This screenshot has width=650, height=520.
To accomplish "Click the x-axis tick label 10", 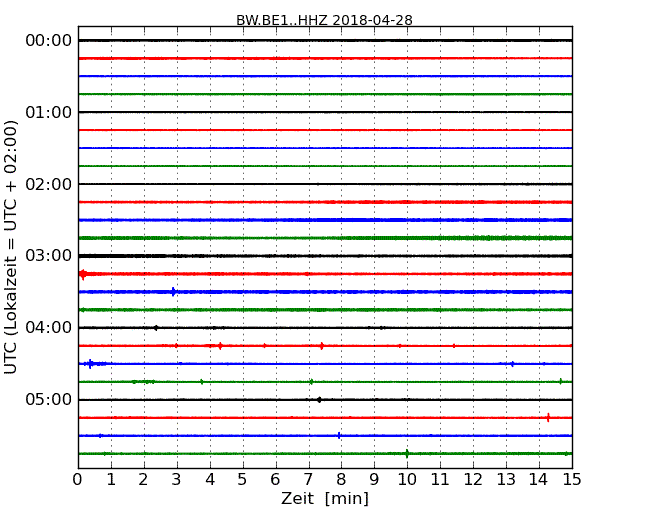I will tap(407, 480).
